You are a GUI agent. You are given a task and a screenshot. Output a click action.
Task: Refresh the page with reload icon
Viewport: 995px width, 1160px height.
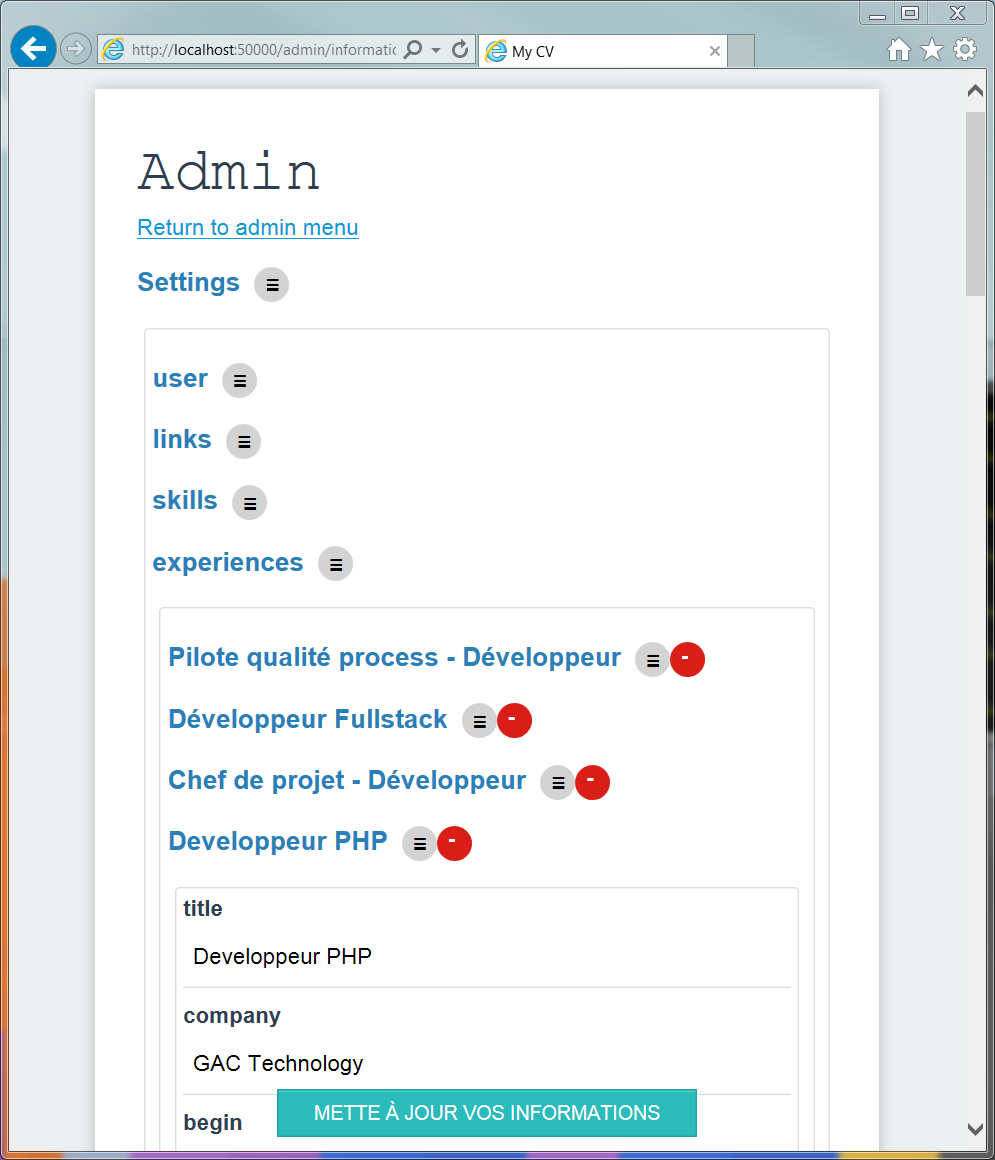[x=460, y=50]
